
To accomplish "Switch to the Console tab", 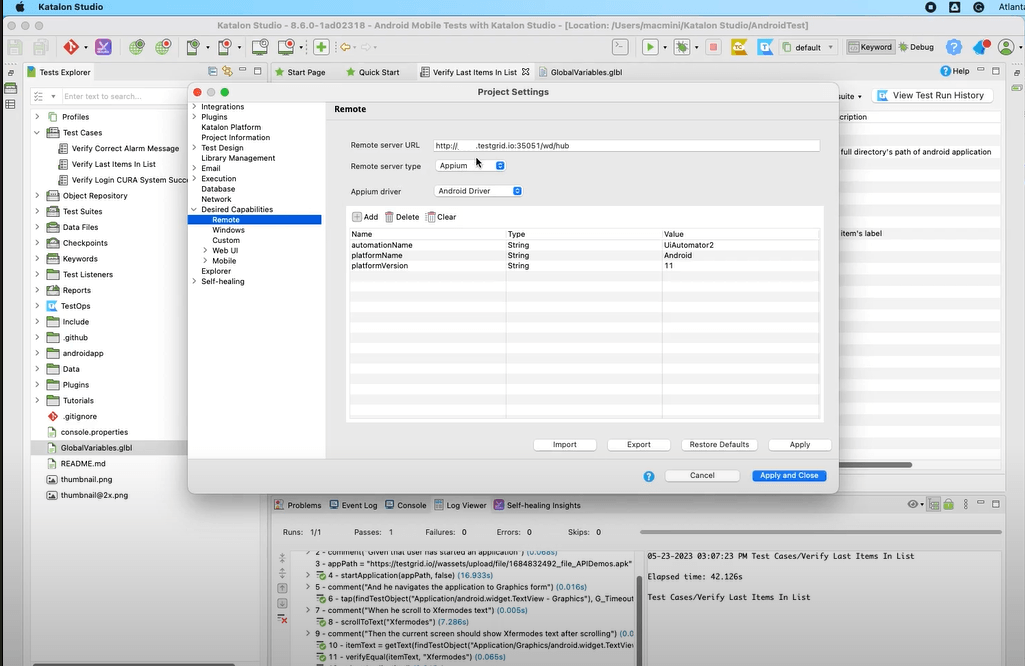I will point(406,505).
